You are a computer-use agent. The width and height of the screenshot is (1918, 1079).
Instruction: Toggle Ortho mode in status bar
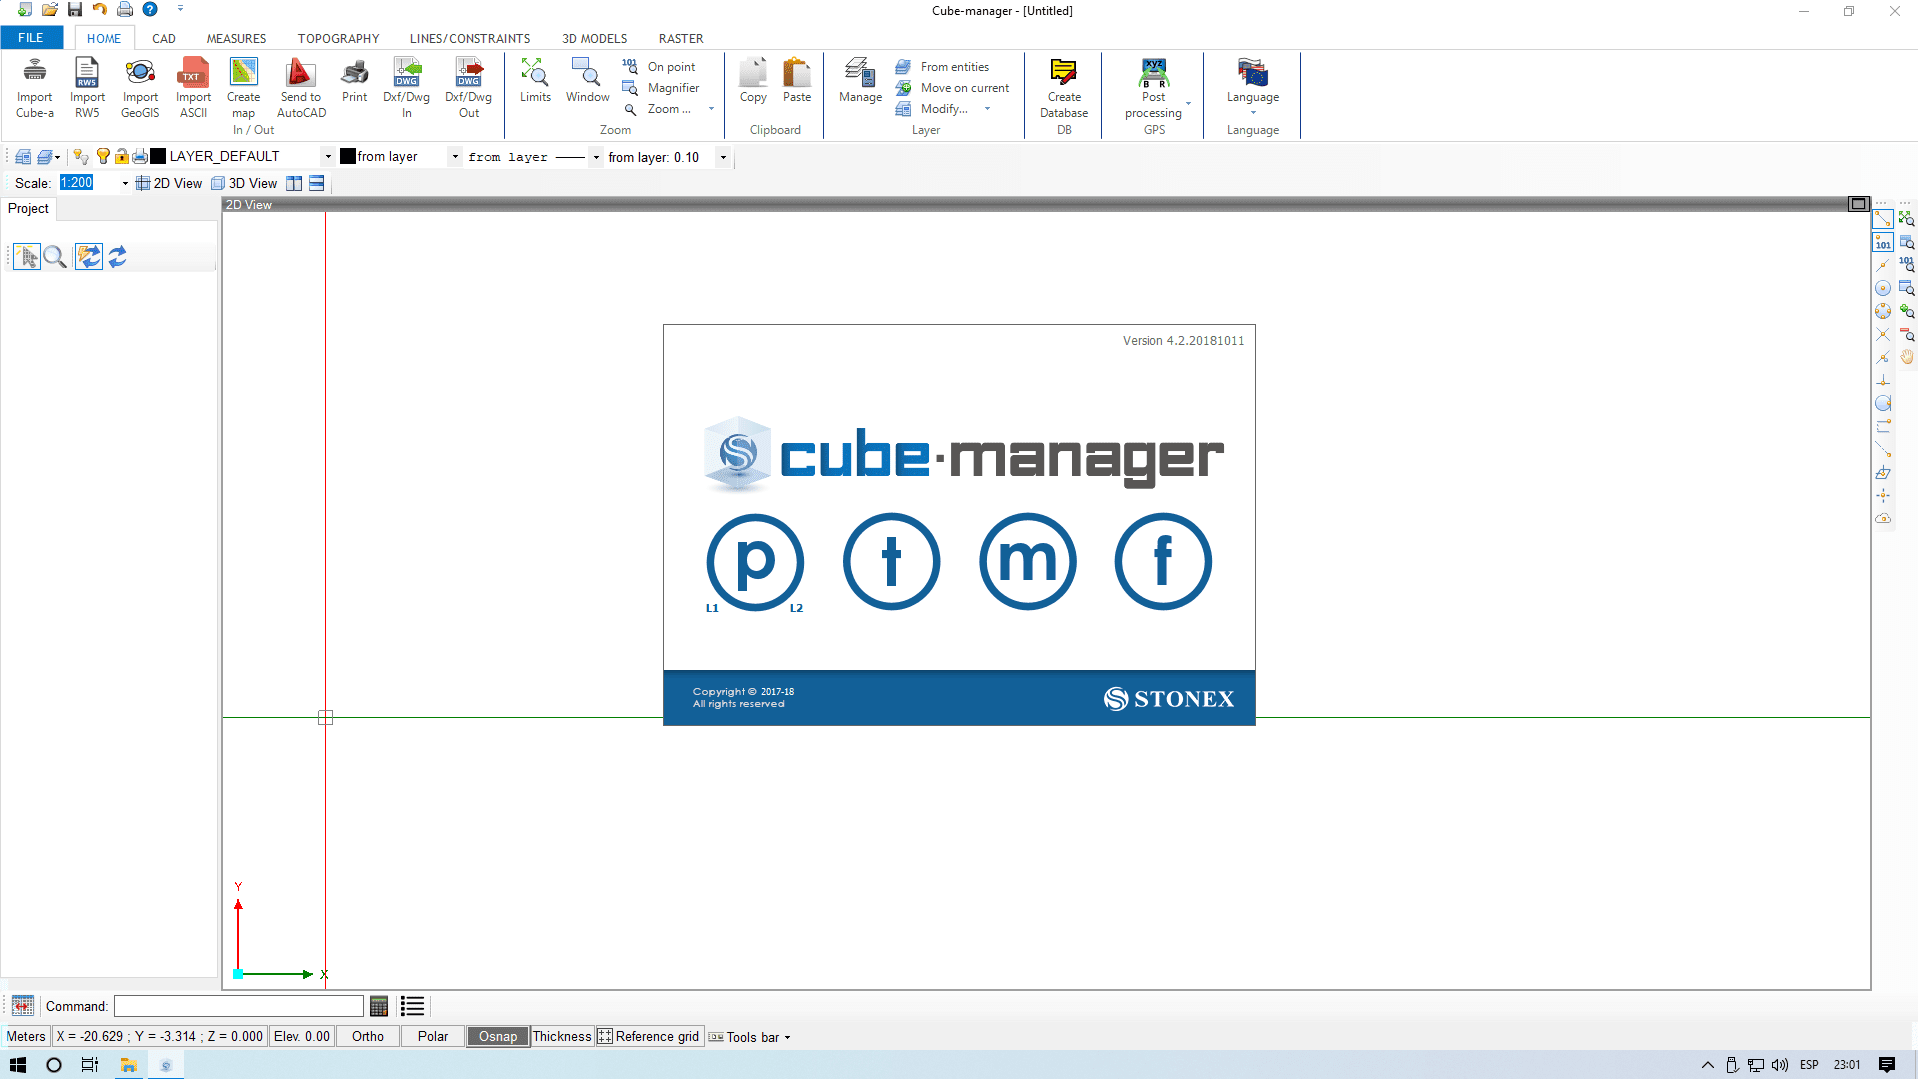pos(367,1036)
